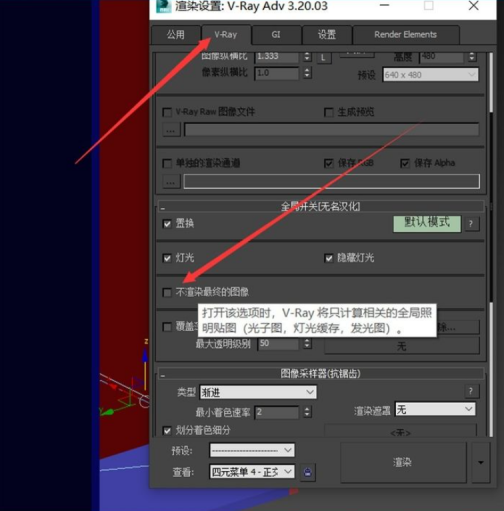The image size is (504, 511).
Task: Adjust the 最大透明级别 spinner
Action: click(307, 343)
